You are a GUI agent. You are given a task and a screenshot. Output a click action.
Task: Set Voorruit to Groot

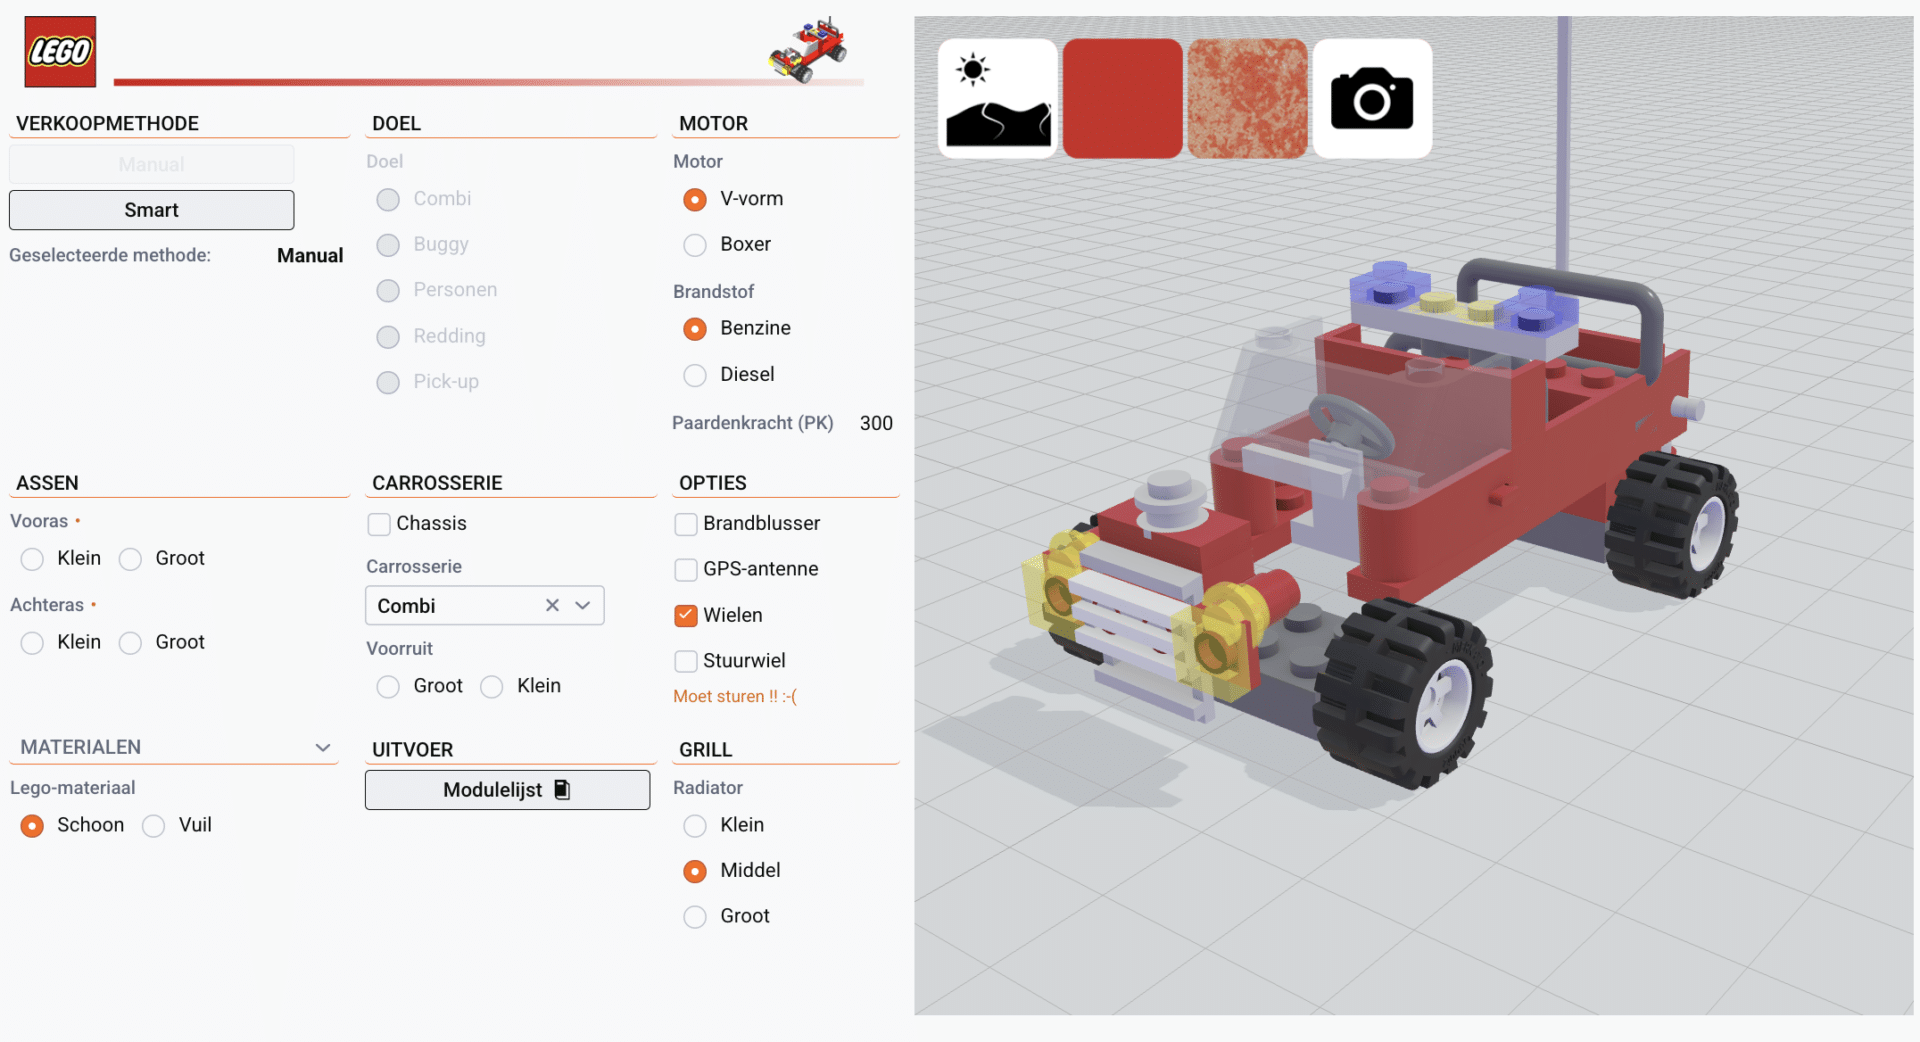(388, 687)
